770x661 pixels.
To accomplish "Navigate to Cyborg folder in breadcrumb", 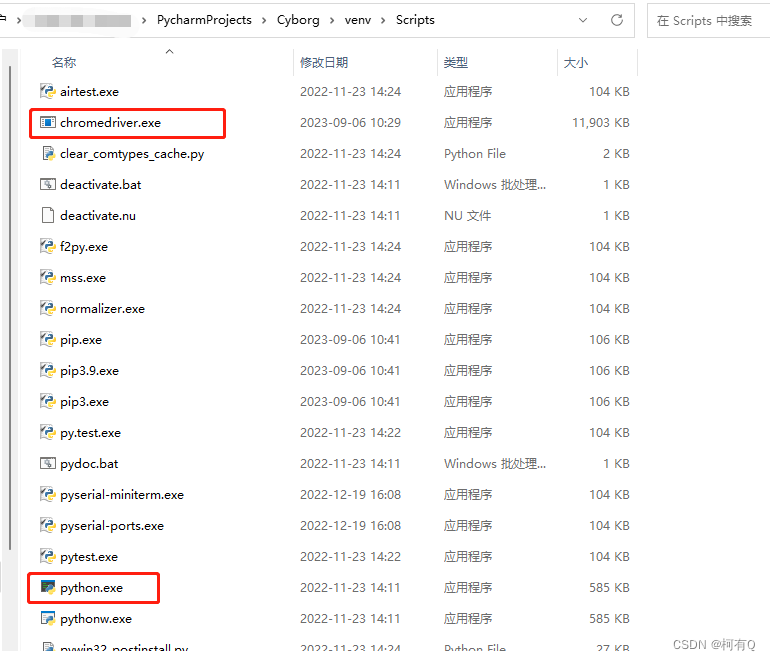I will point(298,20).
